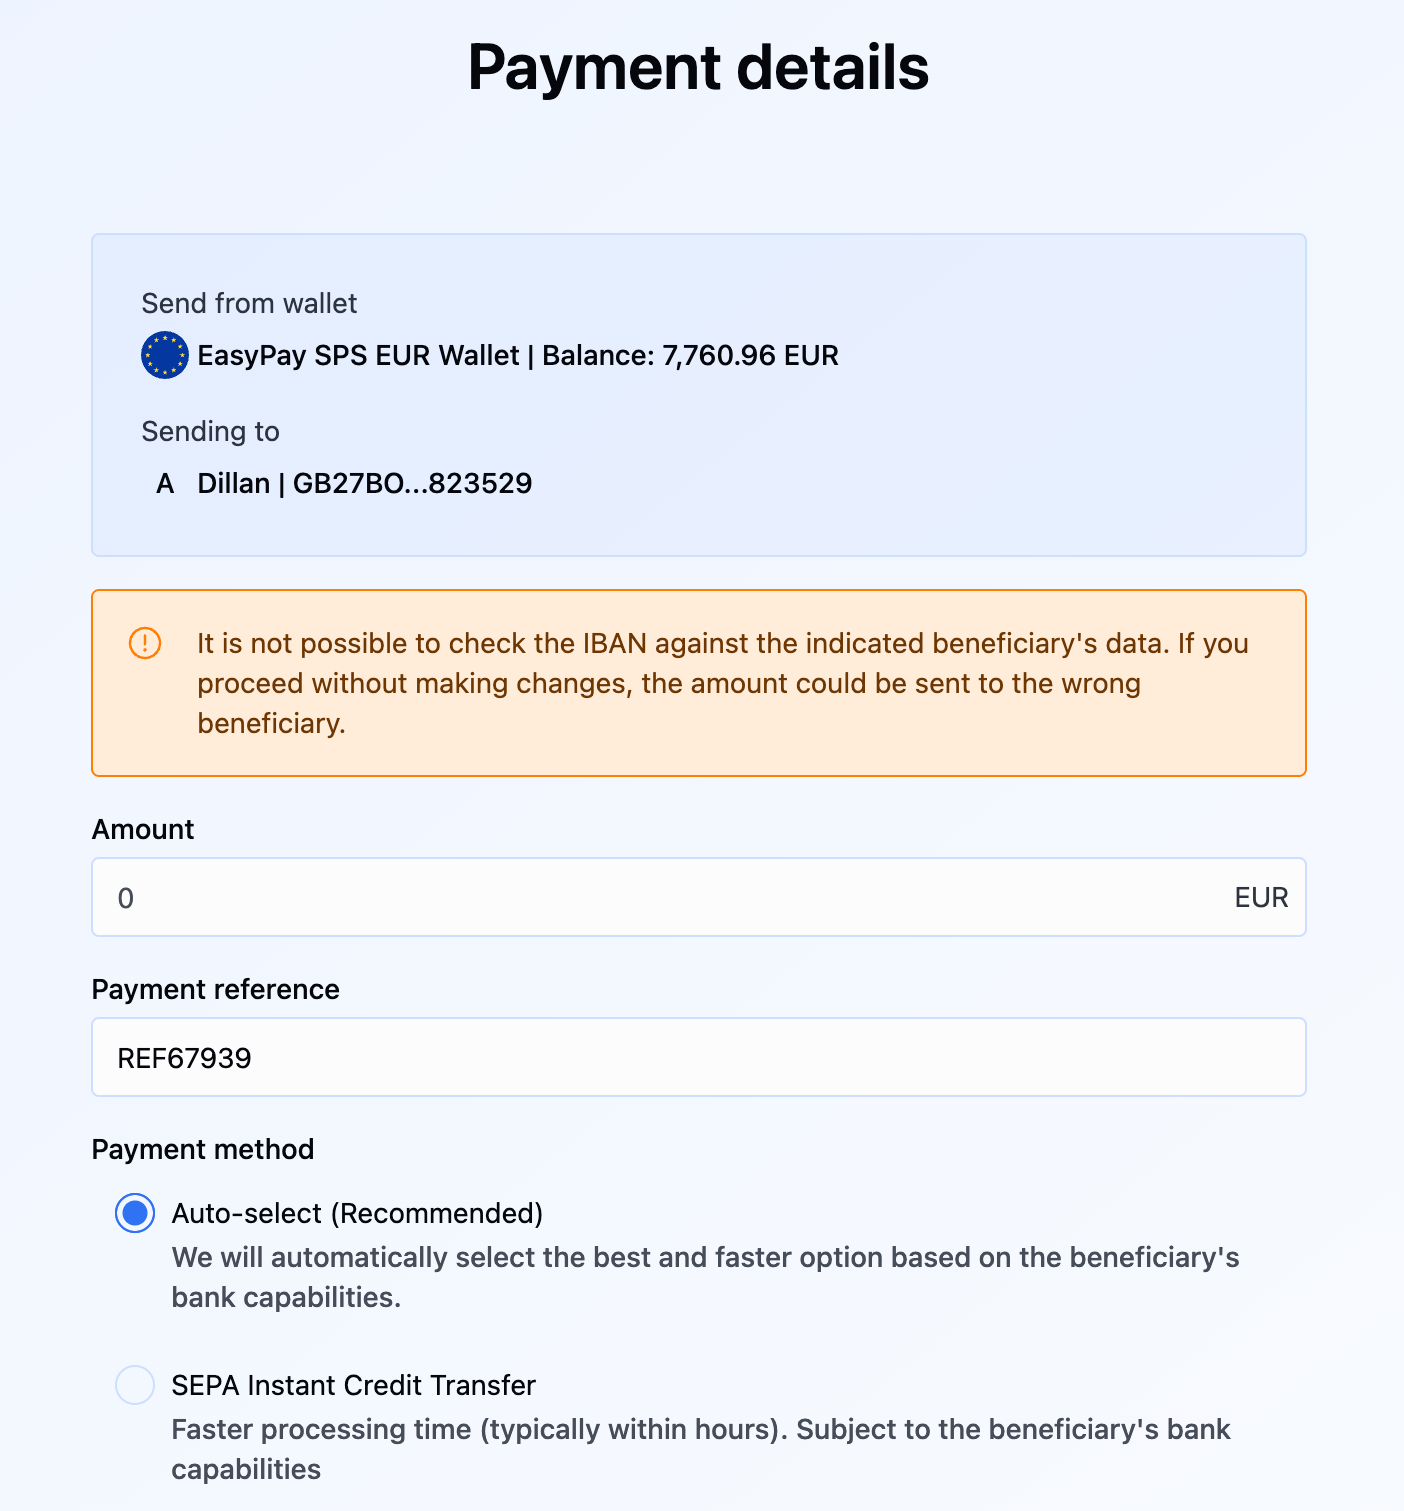This screenshot has height=1511, width=1404.
Task: Click the Payment reference text field
Action: tap(698, 1057)
